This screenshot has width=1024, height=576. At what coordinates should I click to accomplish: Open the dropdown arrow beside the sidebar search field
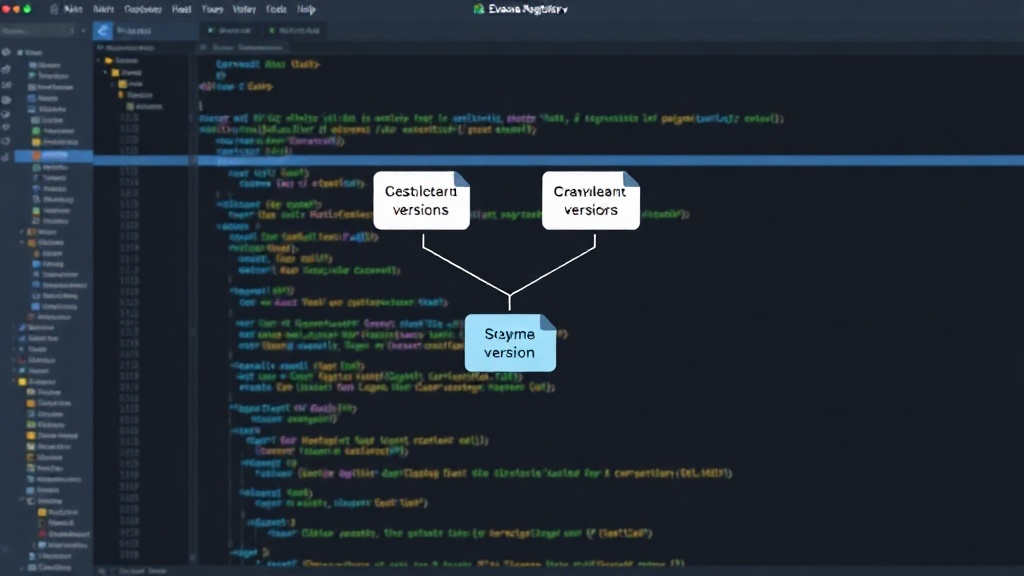[x=83, y=31]
